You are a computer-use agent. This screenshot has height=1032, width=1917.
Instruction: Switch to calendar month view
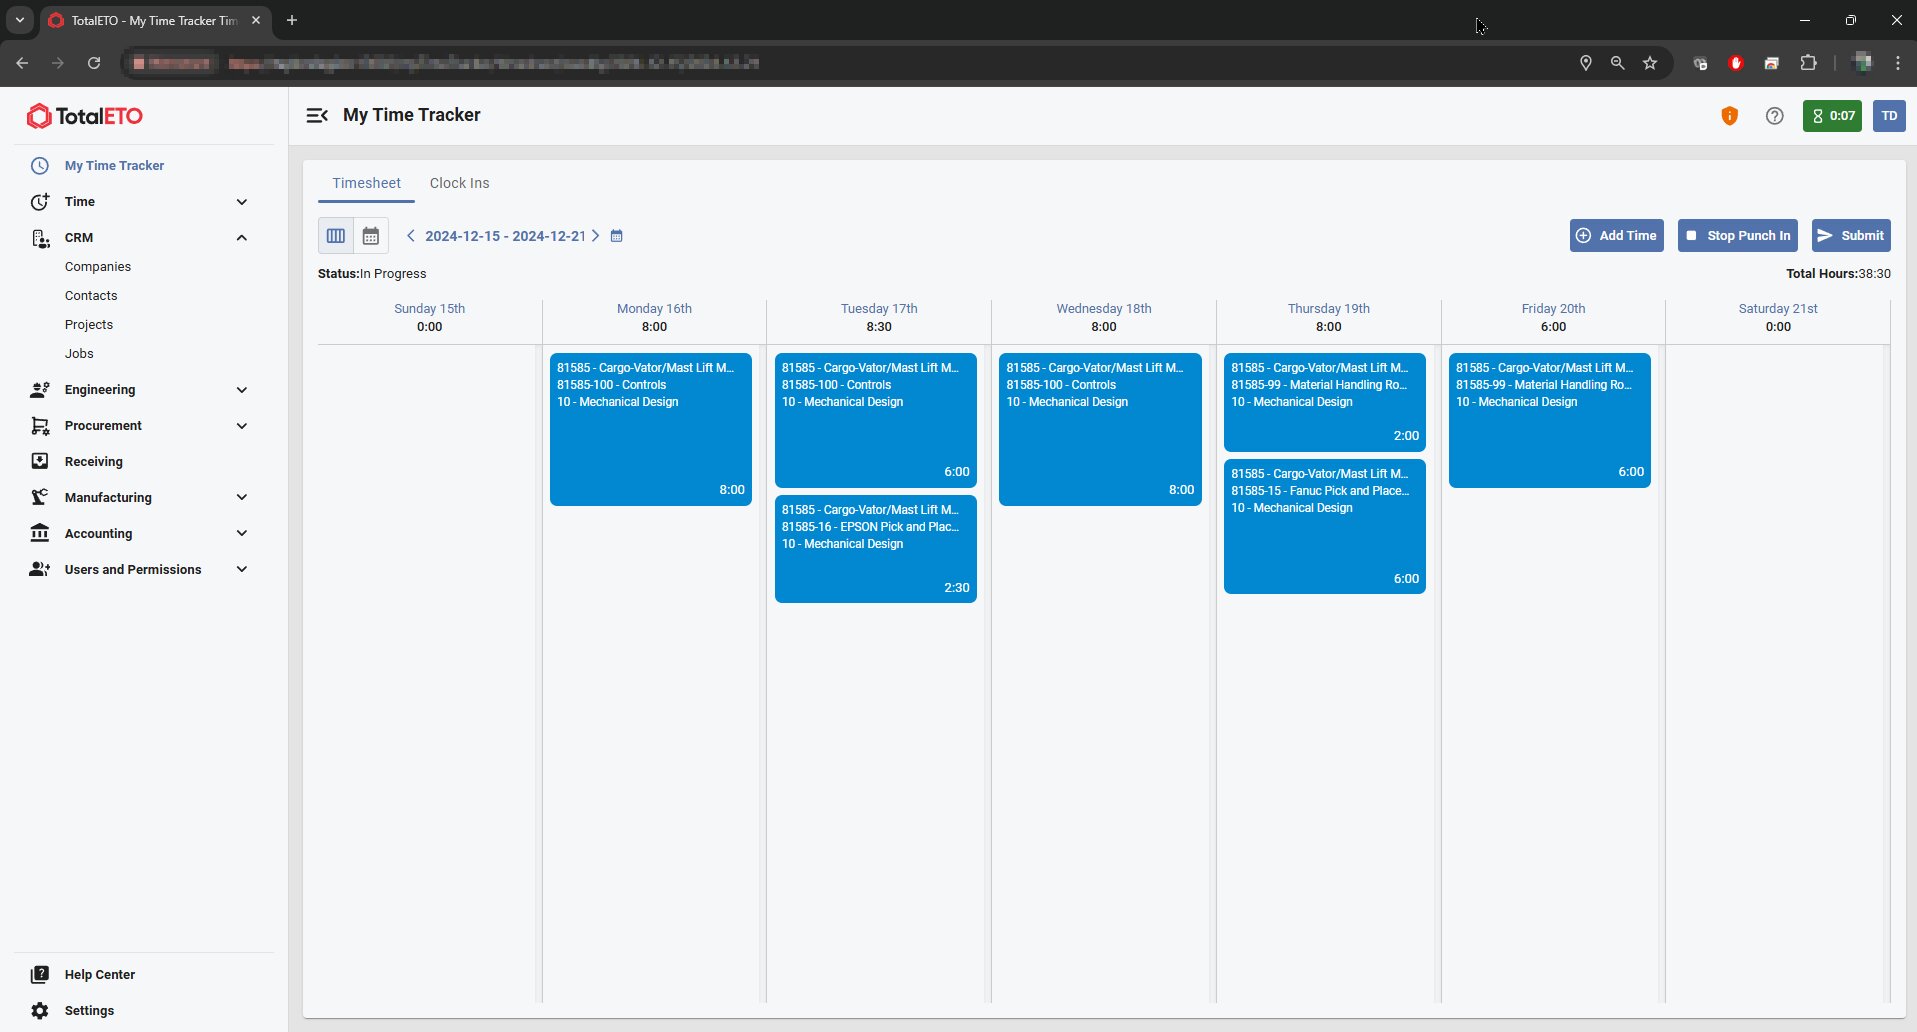(371, 236)
